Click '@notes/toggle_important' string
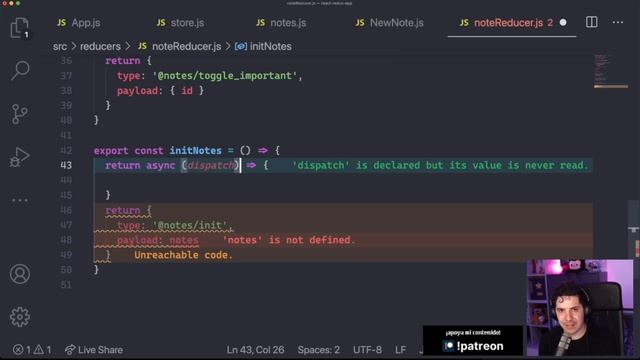 (224, 76)
